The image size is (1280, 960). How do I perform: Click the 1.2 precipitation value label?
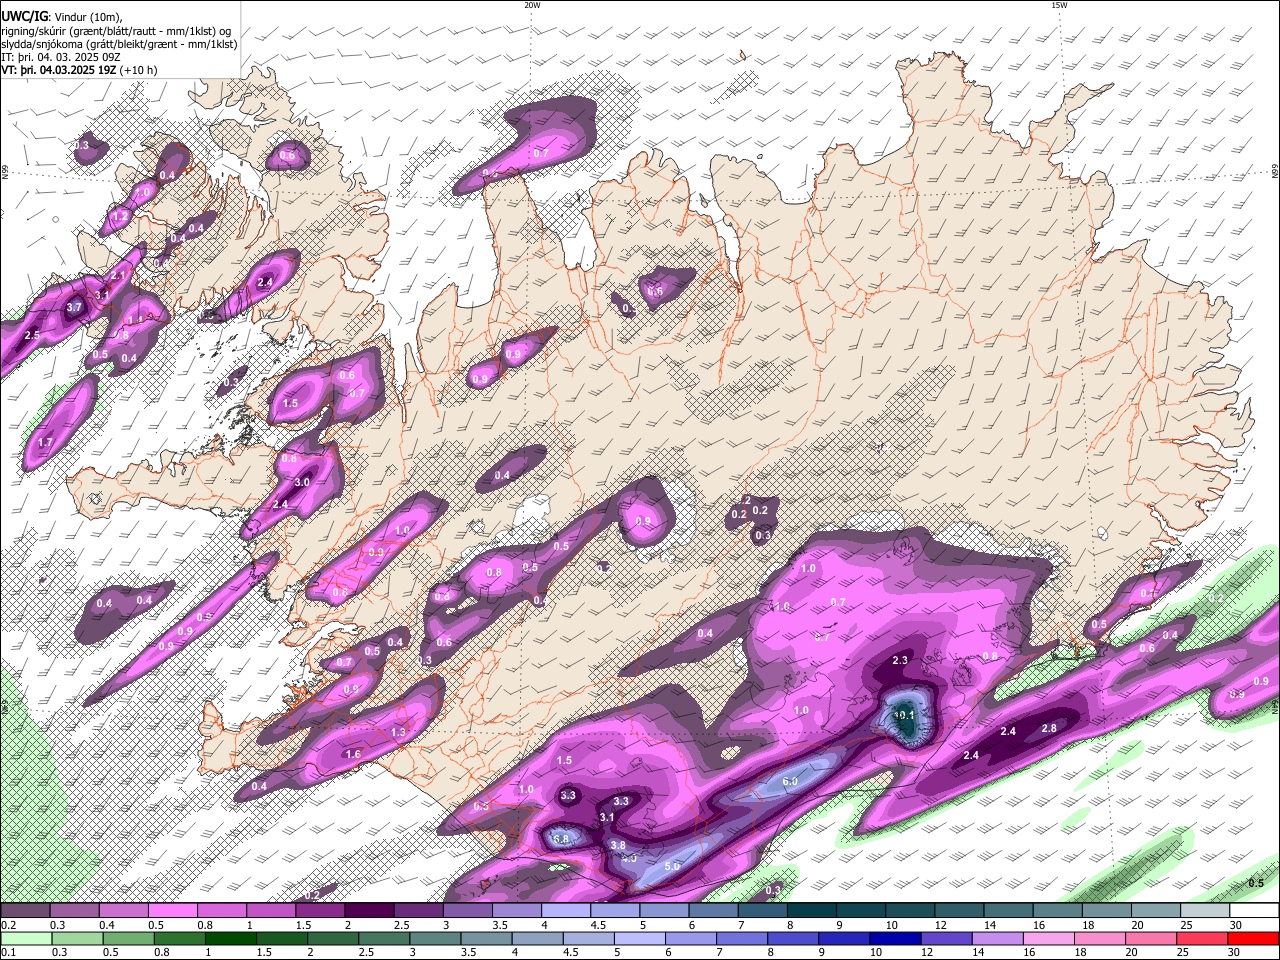point(120,216)
